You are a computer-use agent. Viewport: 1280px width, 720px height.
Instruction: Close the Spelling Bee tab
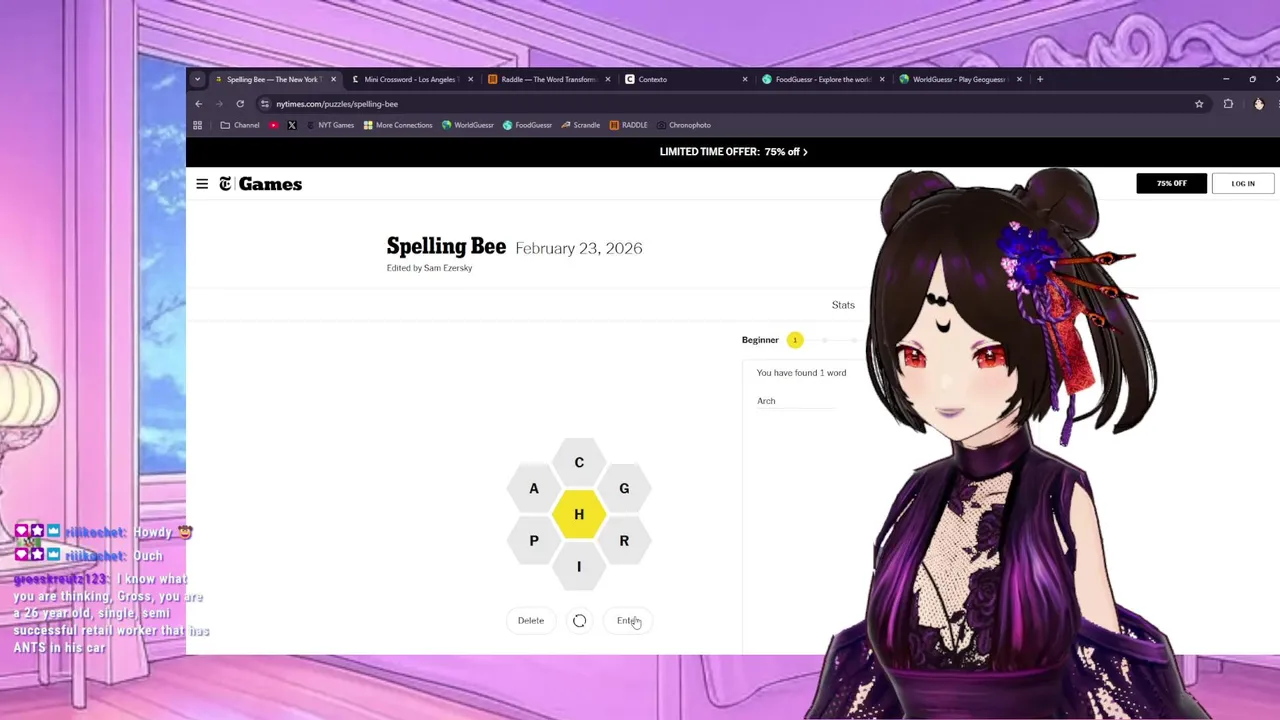(333, 79)
